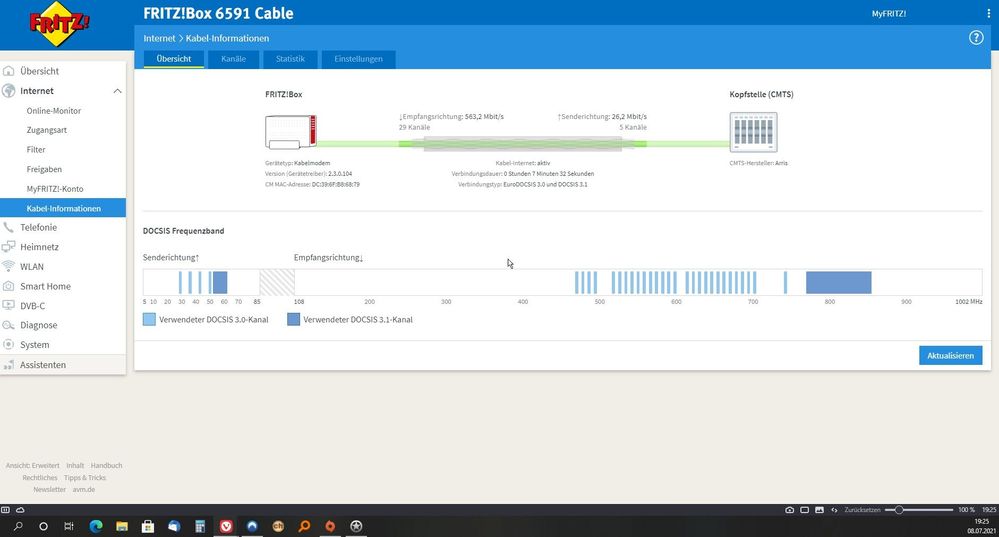This screenshot has height=537, width=999.
Task: Click the Diagnose icon in sidebar
Action: tap(8, 325)
